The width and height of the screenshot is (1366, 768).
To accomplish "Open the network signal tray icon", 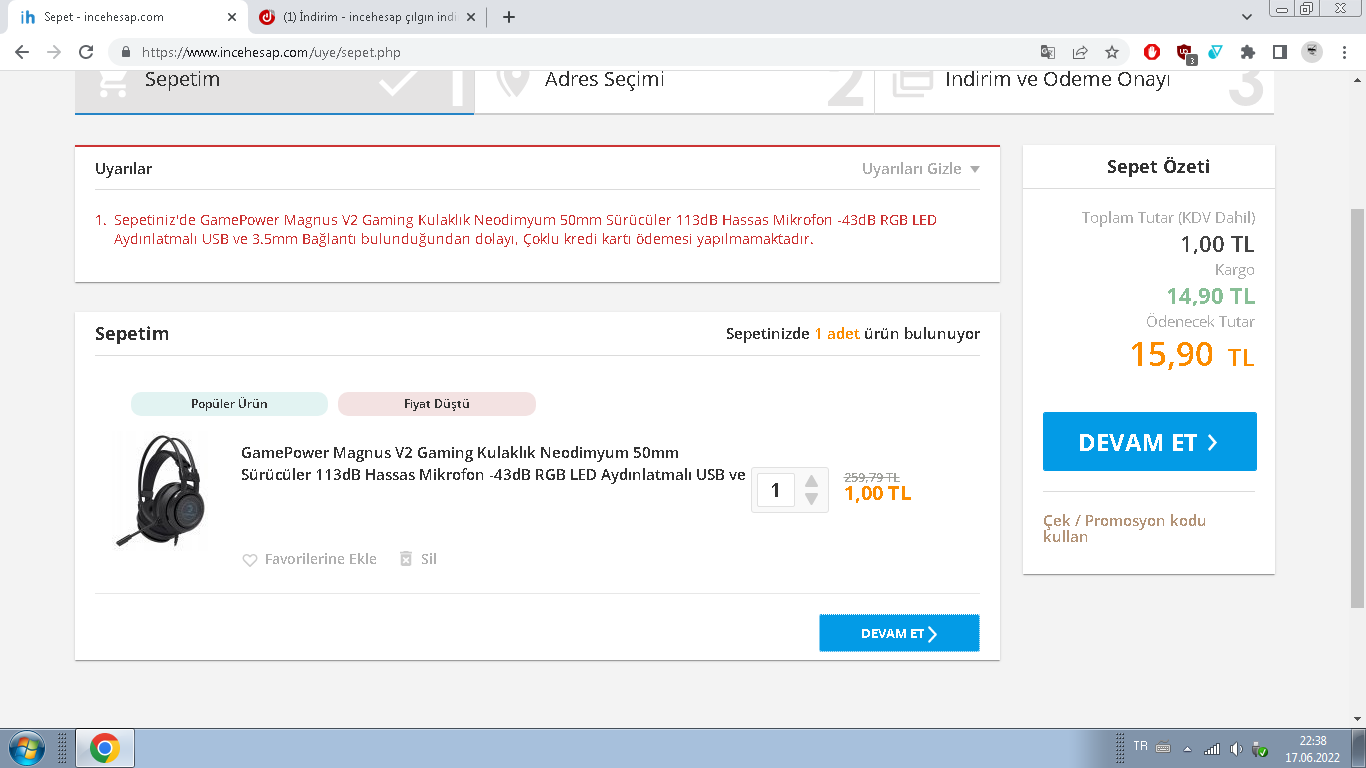I will [1212, 749].
